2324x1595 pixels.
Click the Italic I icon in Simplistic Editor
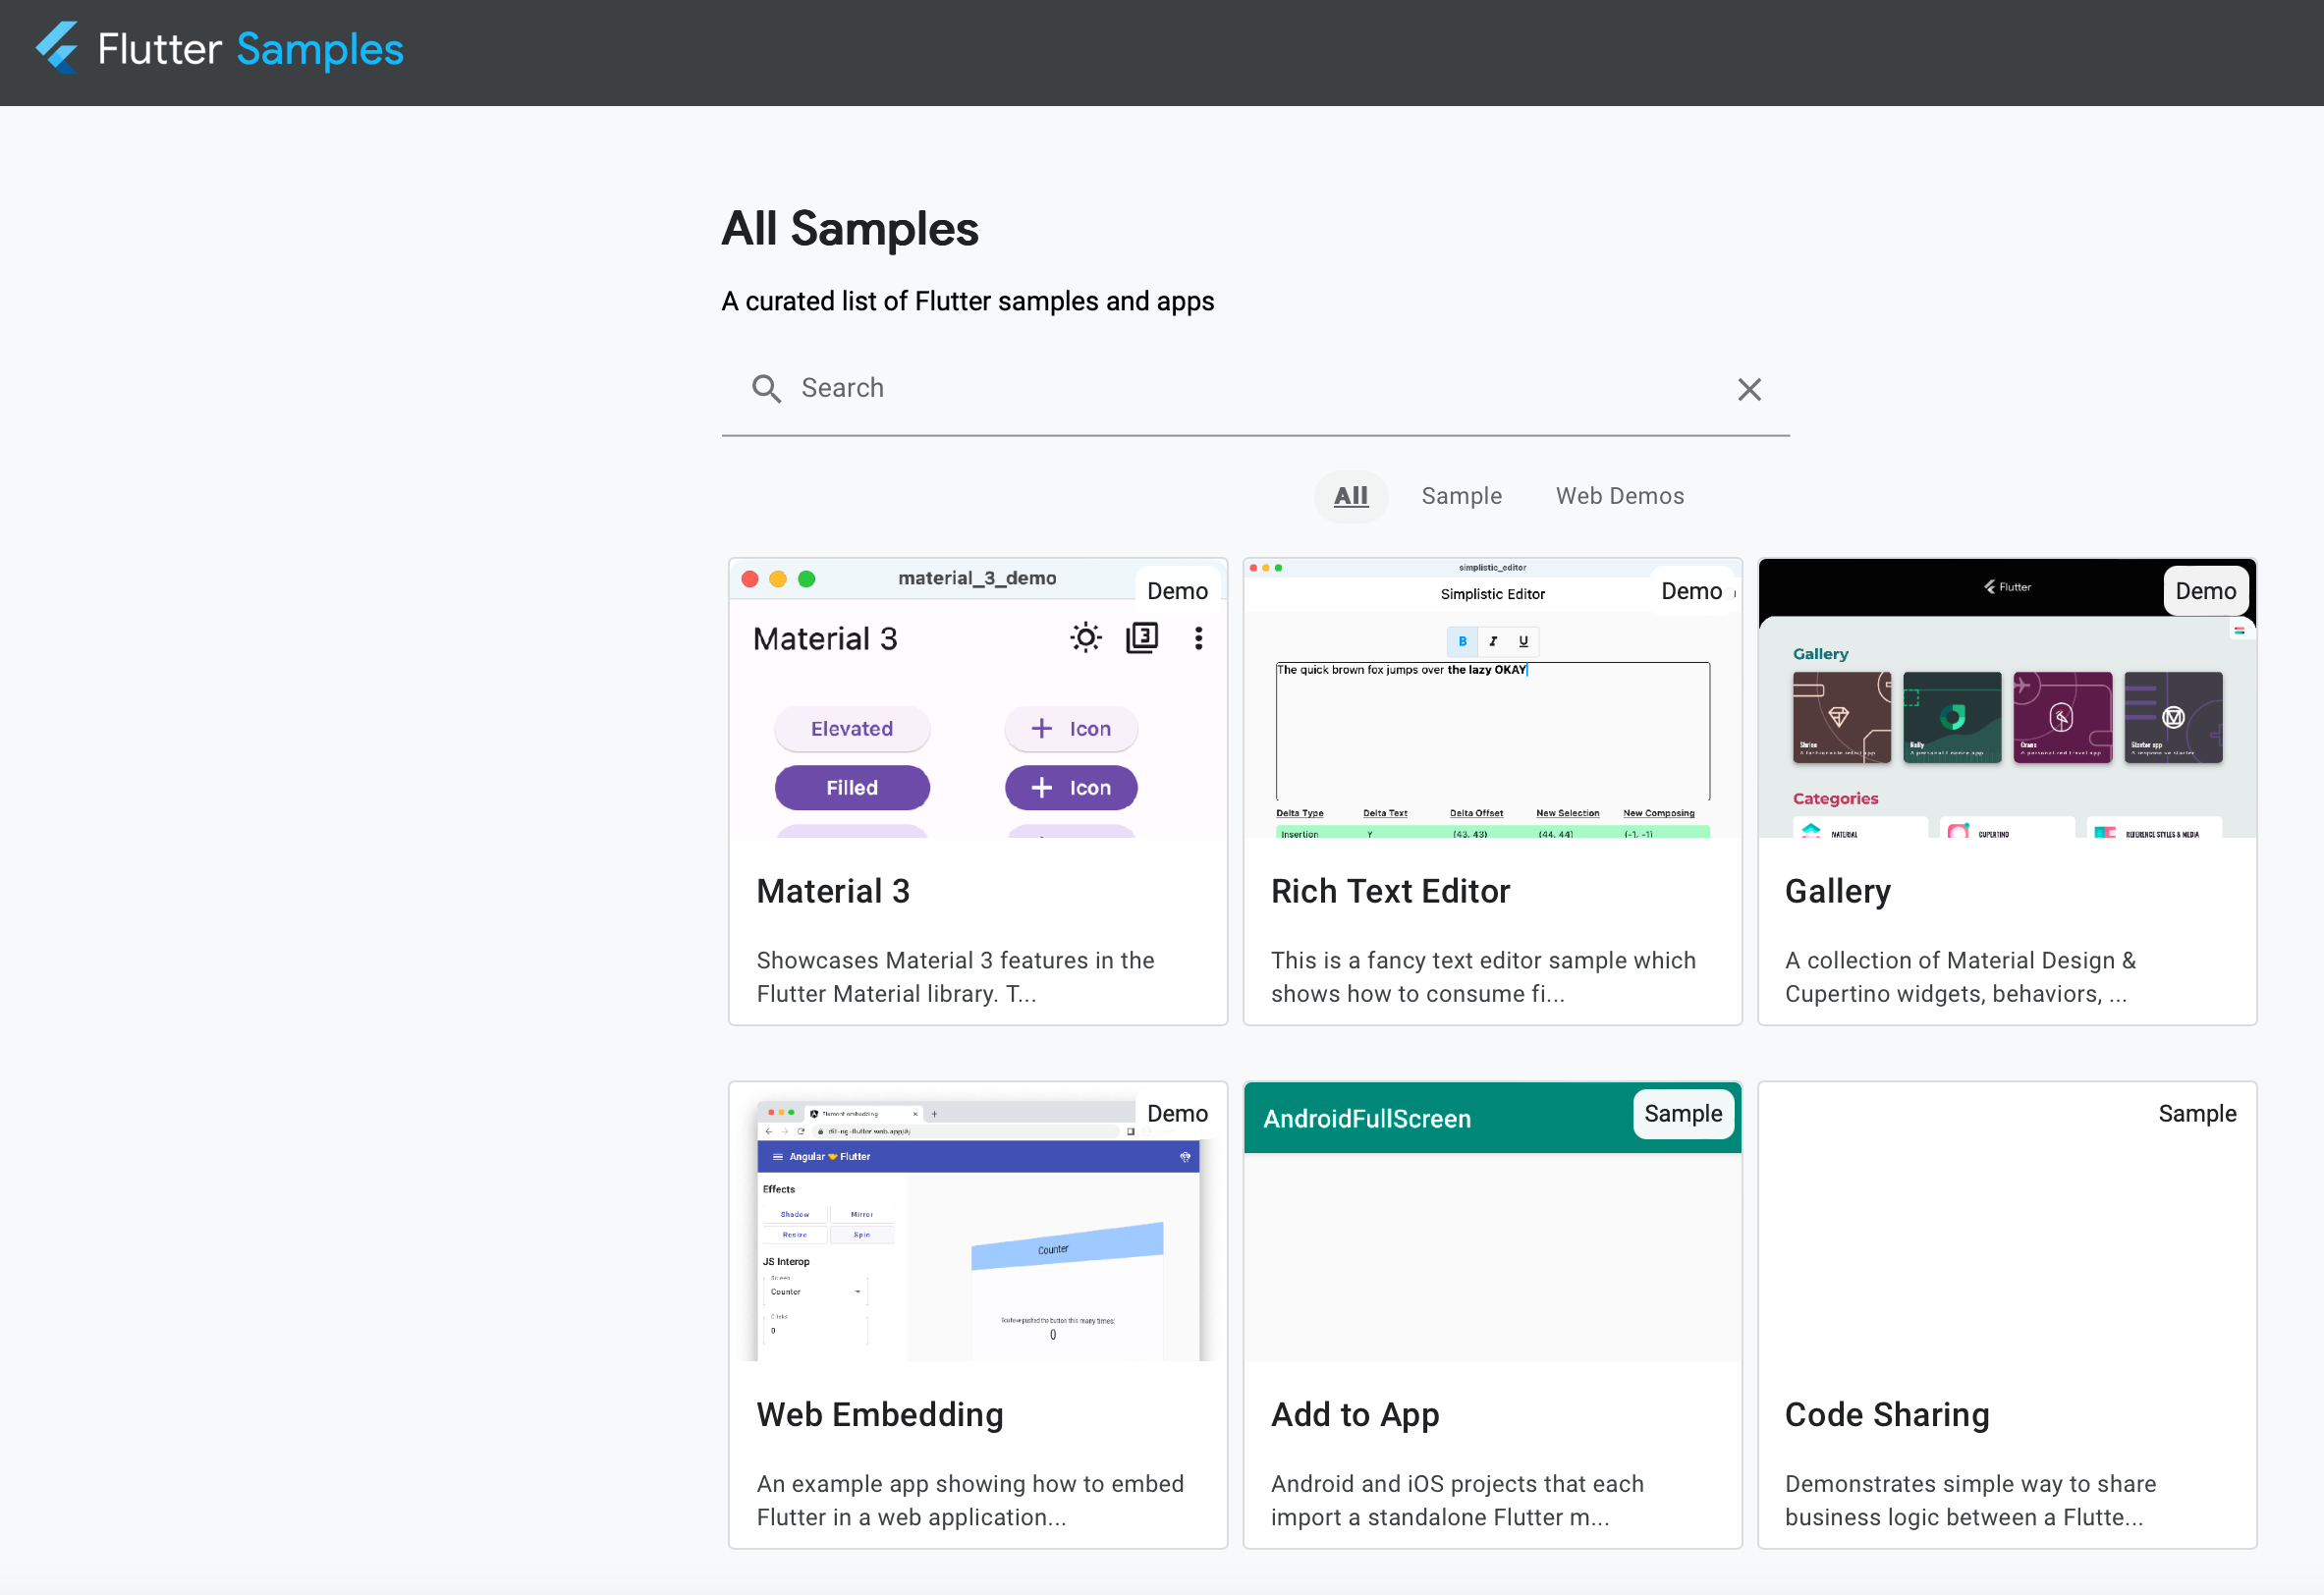[x=1493, y=641]
